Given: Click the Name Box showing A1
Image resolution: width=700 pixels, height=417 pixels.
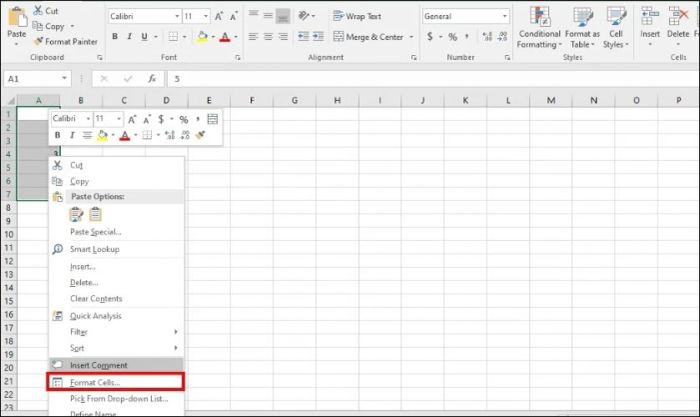Looking at the screenshot, I should 37,79.
